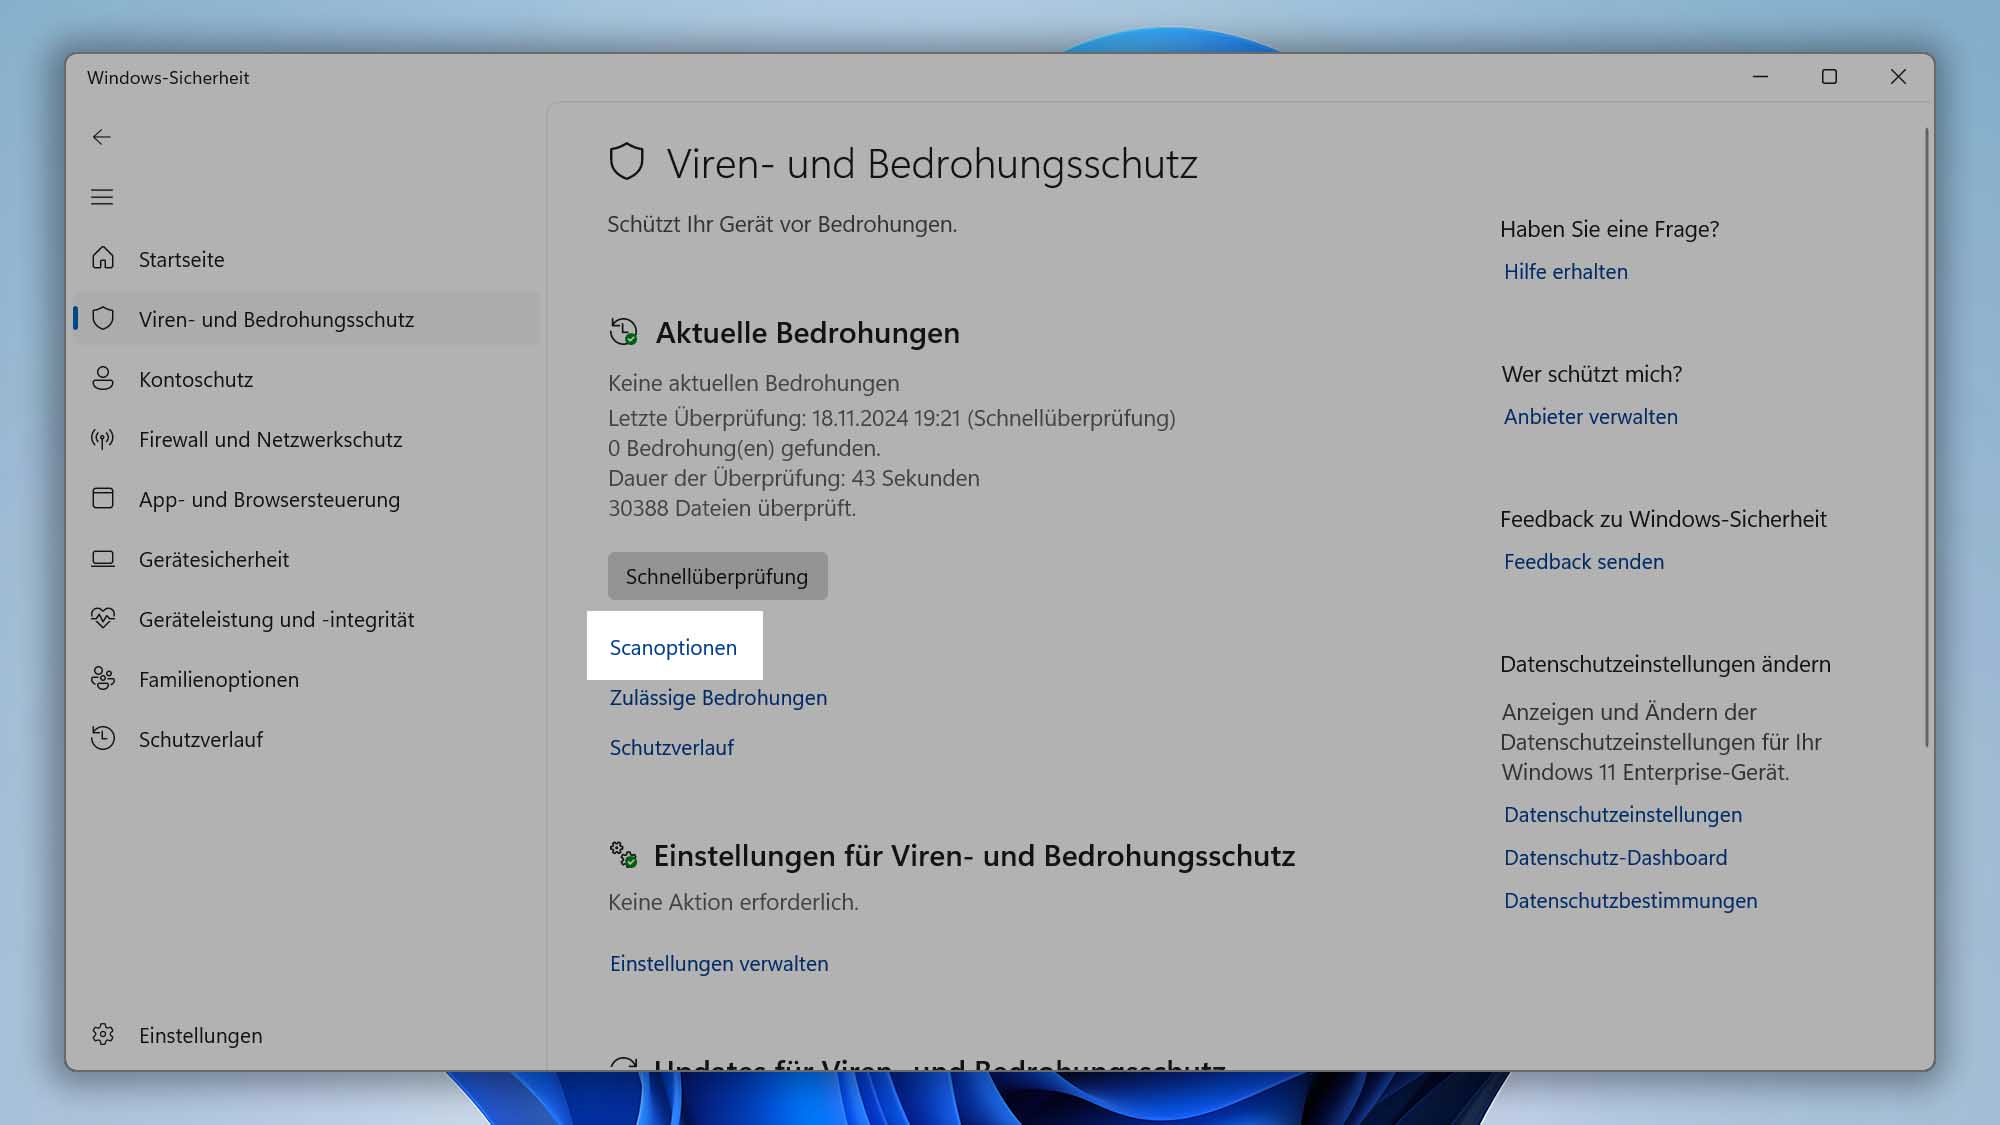Open Familienoptionen page

point(307,679)
